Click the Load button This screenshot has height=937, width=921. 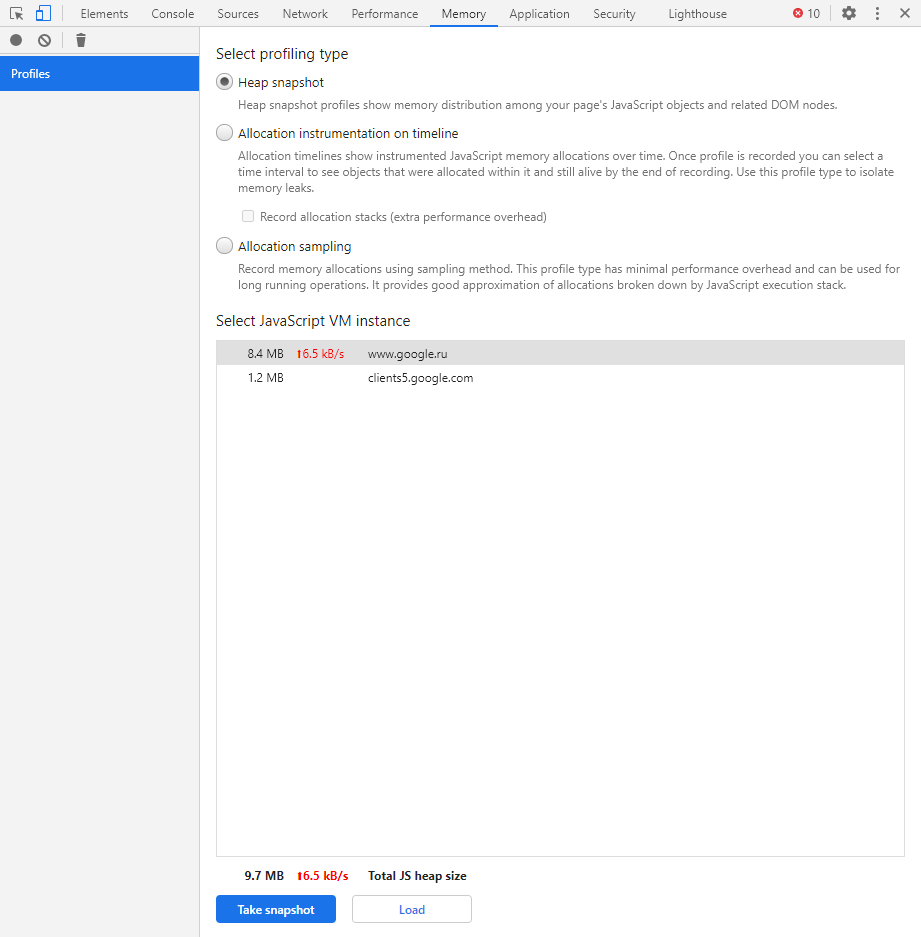pyautogui.click(x=412, y=910)
